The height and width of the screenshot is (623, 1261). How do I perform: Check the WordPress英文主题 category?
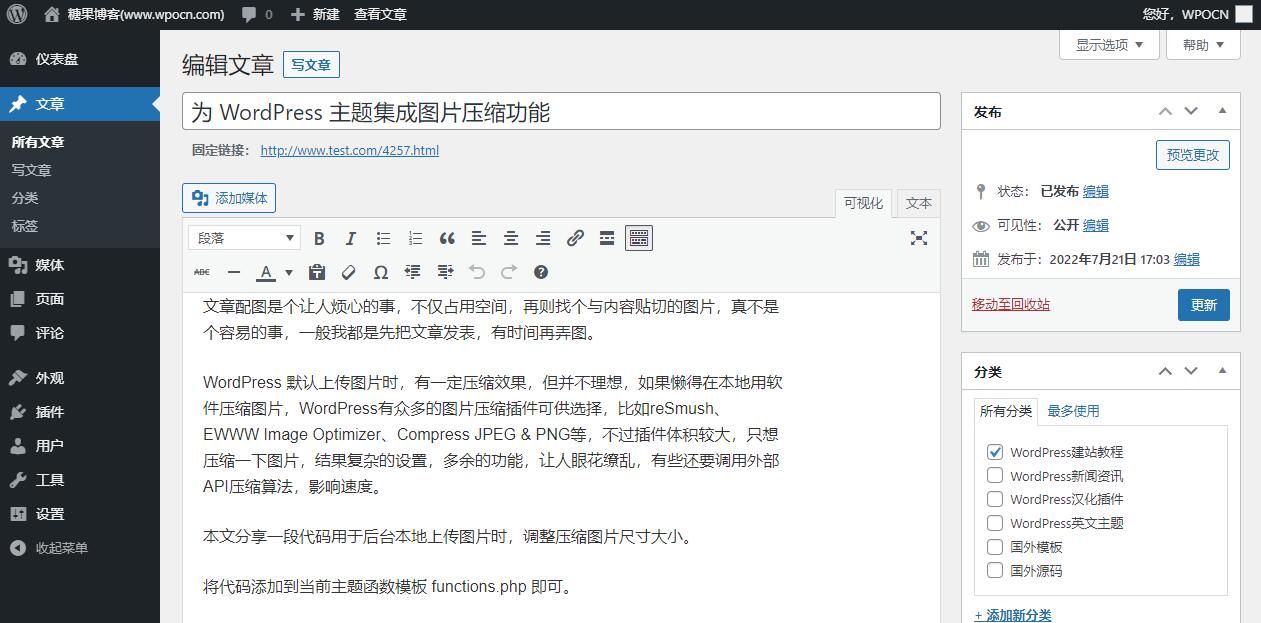pyautogui.click(x=995, y=523)
